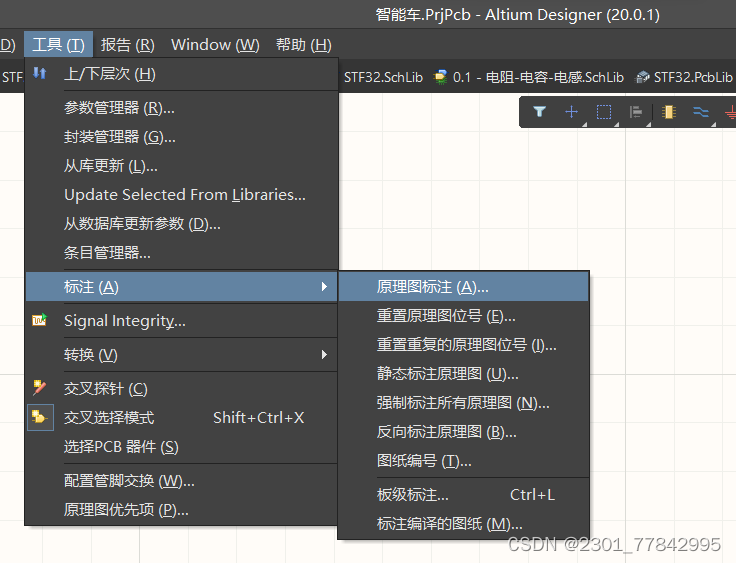Select 从数据库更新参数 (D)... entry
736x563 pixels.
click(x=182, y=224)
